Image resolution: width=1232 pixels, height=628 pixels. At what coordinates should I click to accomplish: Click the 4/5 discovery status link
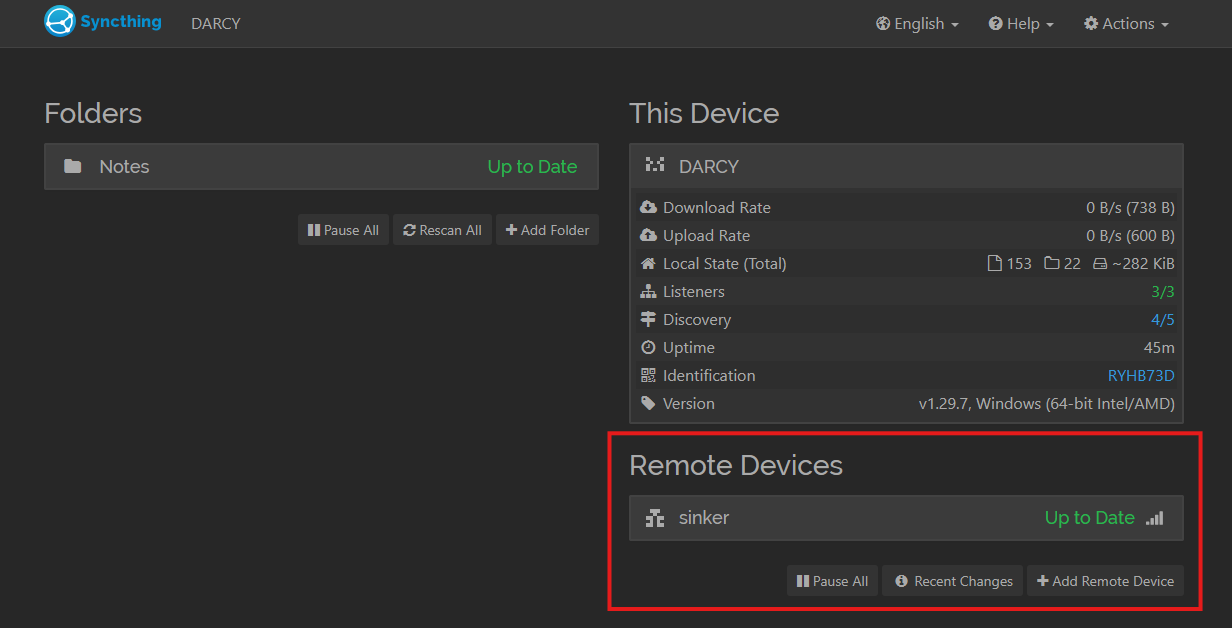pyautogui.click(x=1163, y=319)
